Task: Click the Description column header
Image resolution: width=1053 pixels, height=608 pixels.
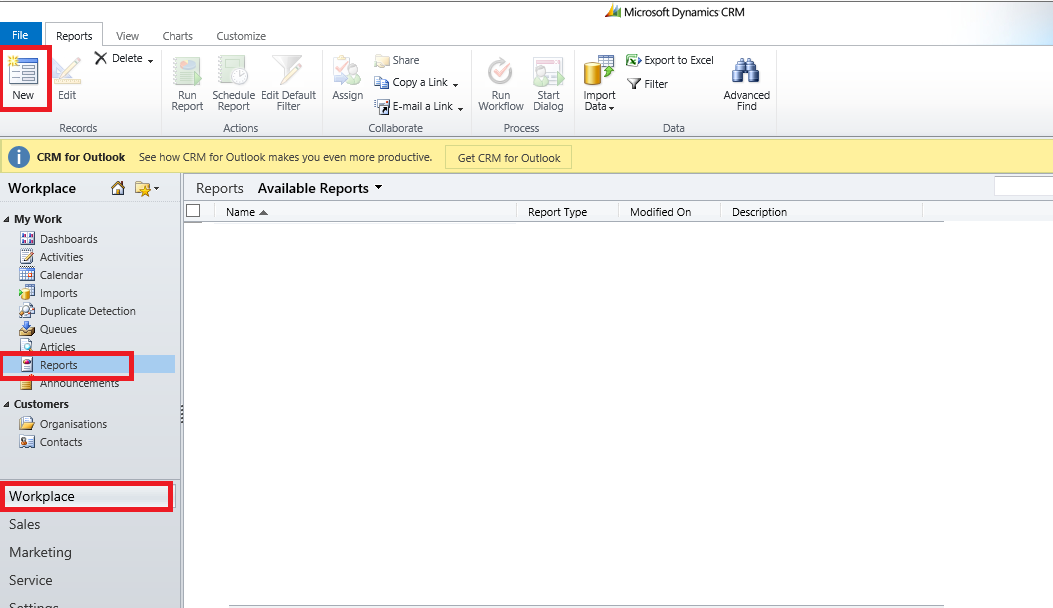Action: coord(760,212)
